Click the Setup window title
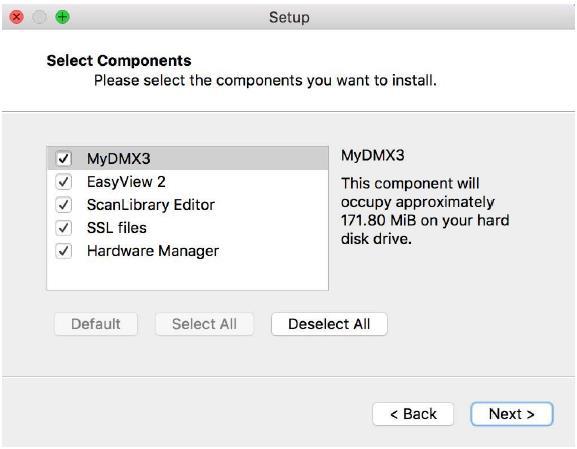This screenshot has width=577, height=449. tap(289, 17)
